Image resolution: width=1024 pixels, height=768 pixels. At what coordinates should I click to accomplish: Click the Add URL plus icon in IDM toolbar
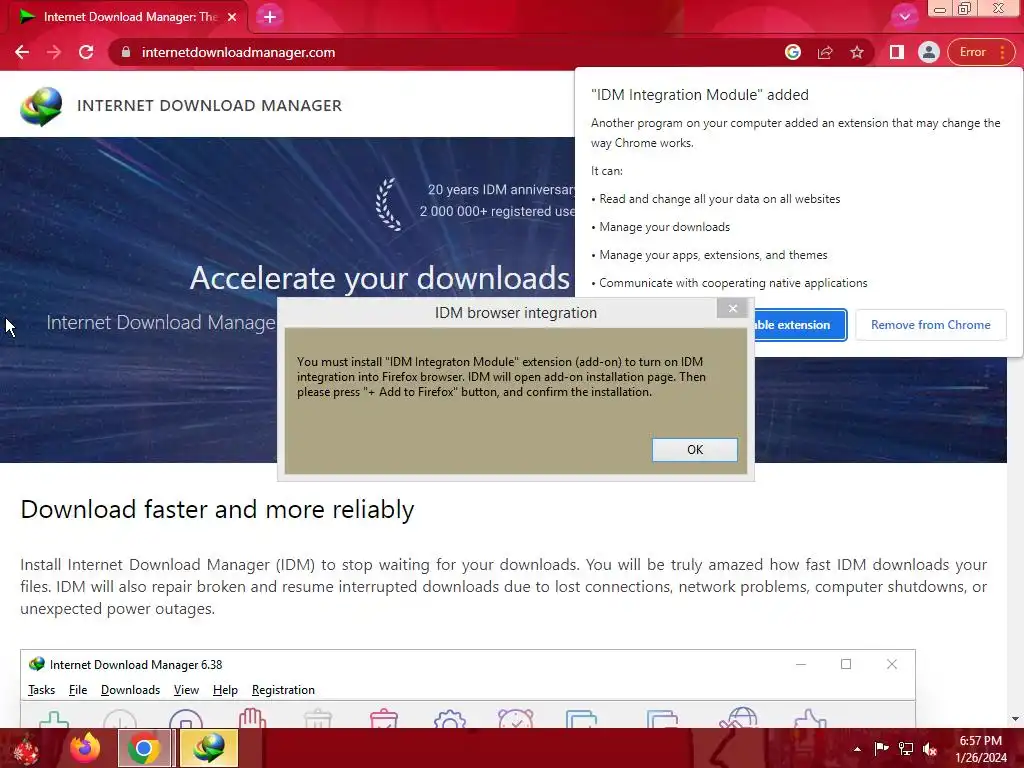54,718
